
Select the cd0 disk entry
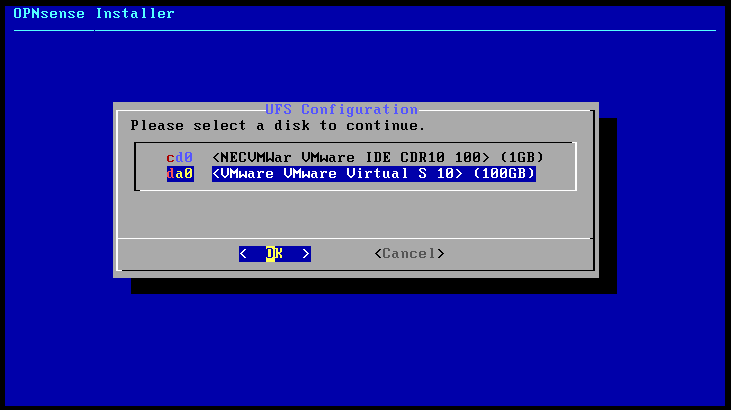tap(355, 157)
